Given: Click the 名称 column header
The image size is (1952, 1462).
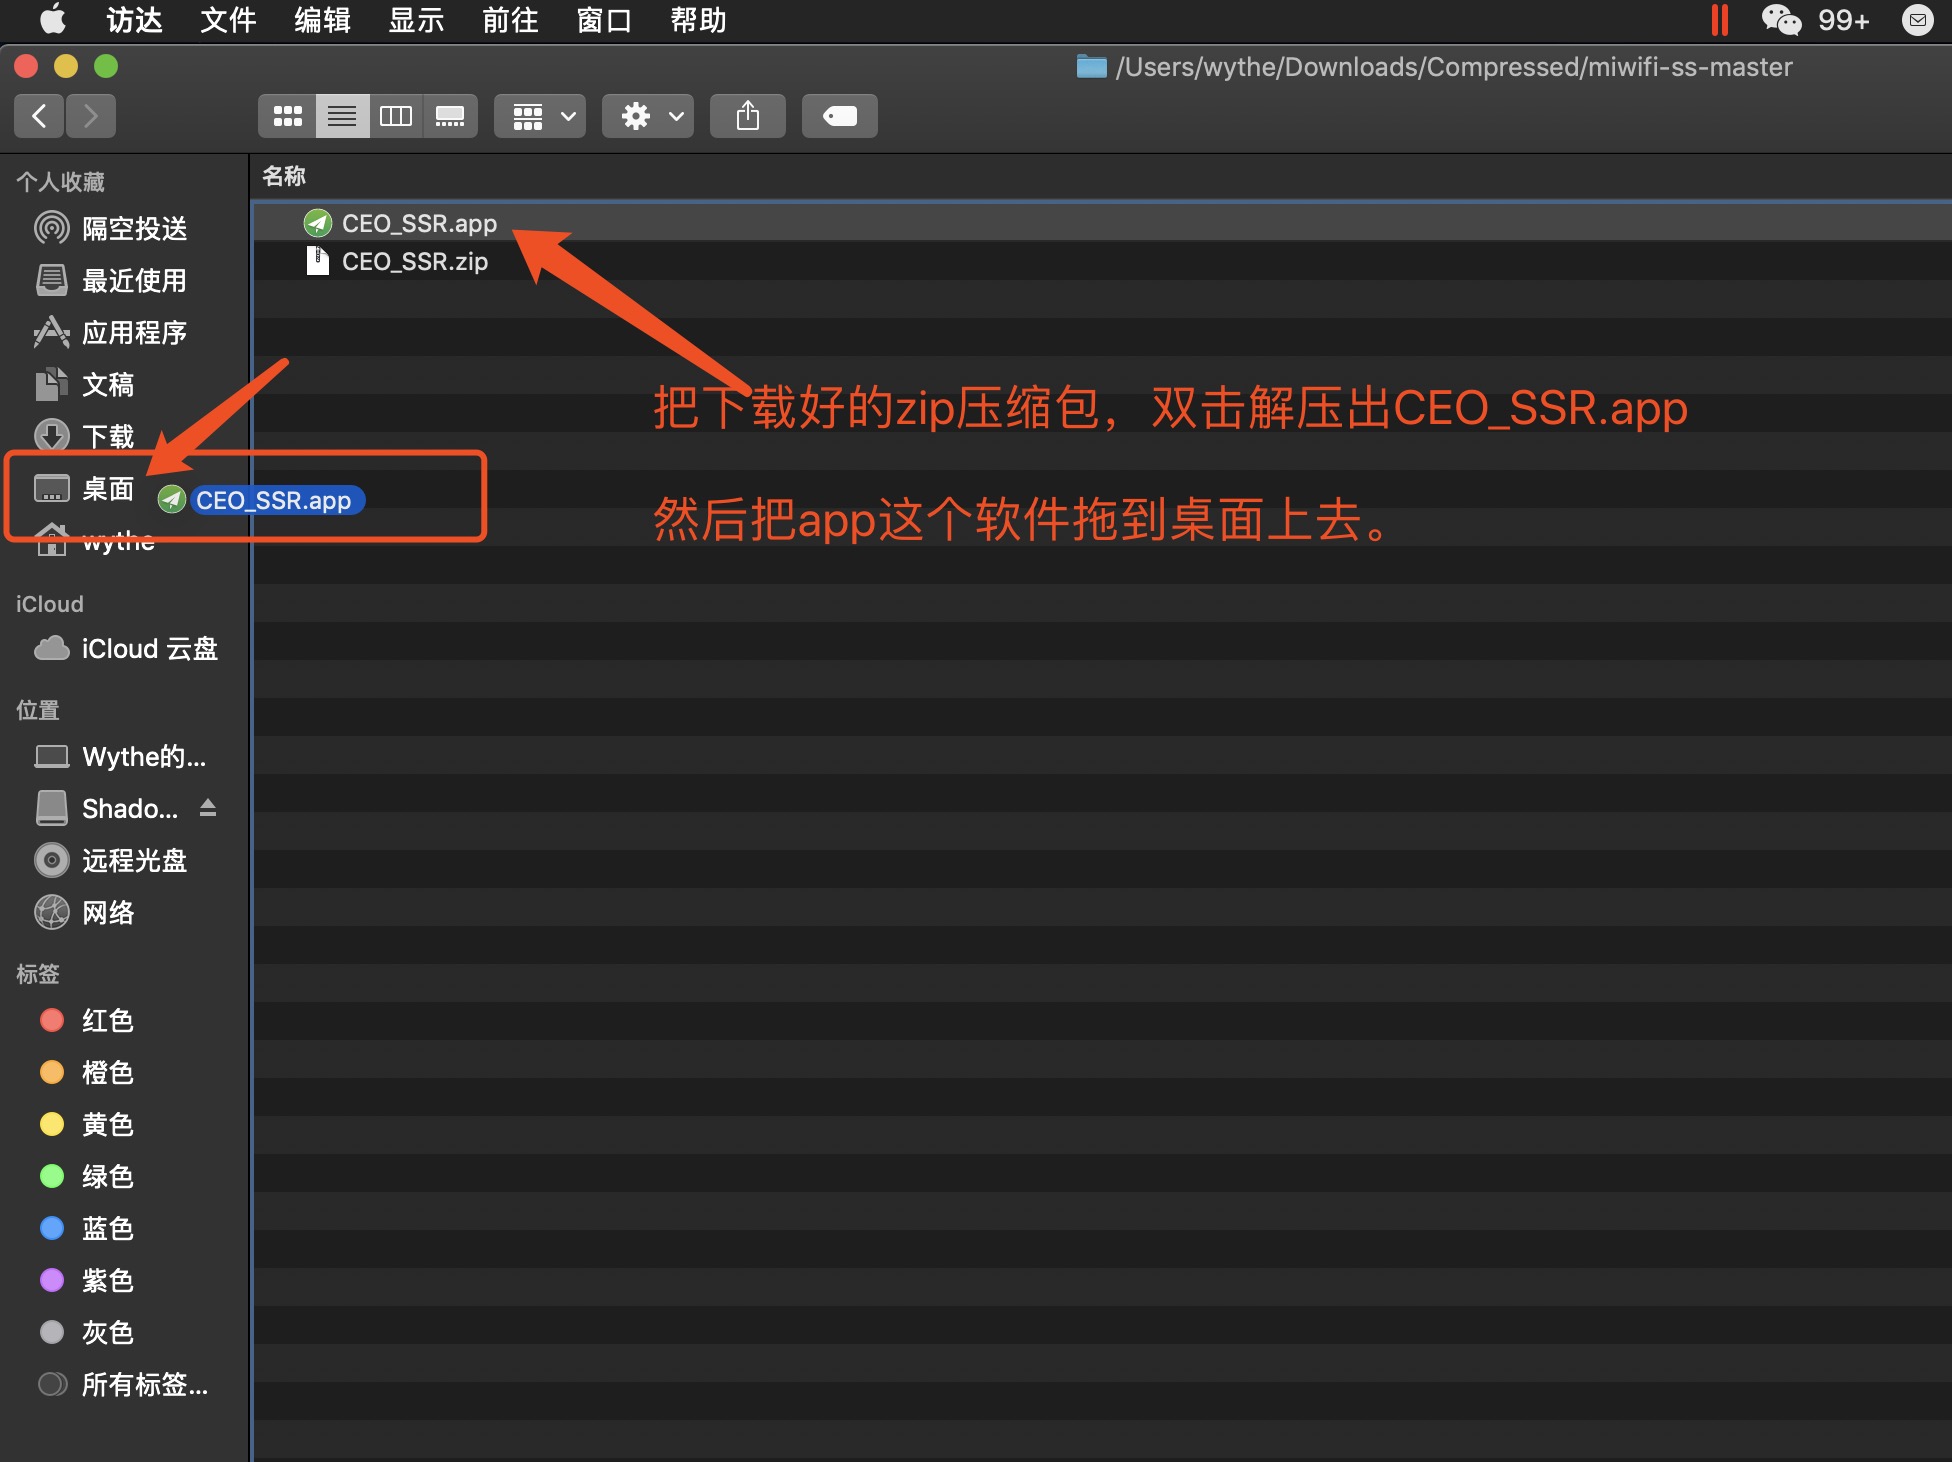Looking at the screenshot, I should pos(284,176).
